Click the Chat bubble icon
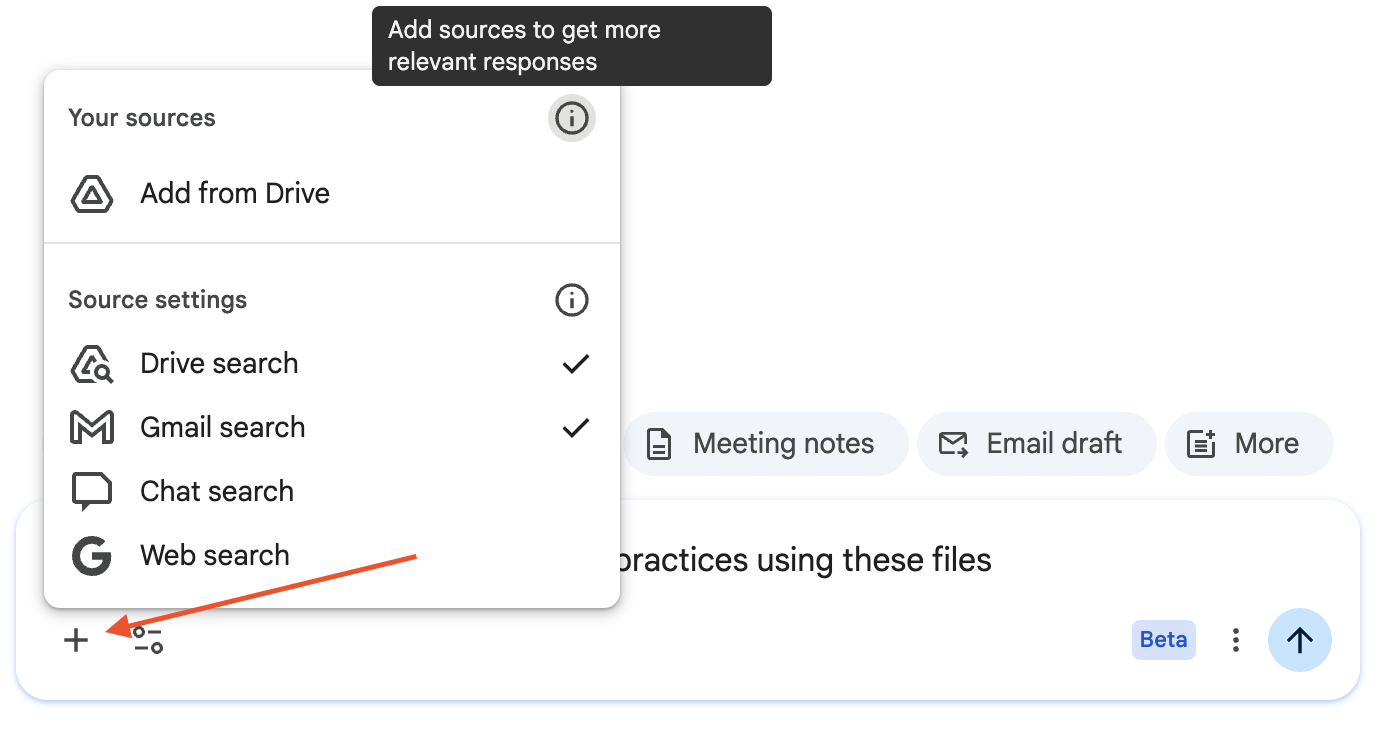The image size is (1382, 730). (x=91, y=492)
